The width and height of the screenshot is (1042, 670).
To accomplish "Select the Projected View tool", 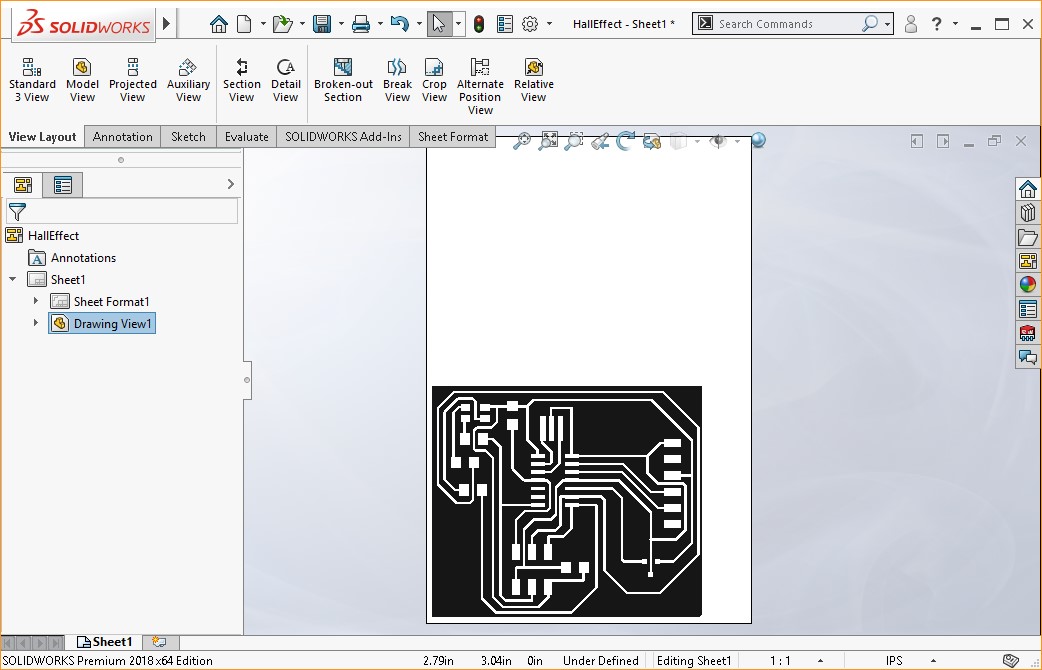I will 133,80.
